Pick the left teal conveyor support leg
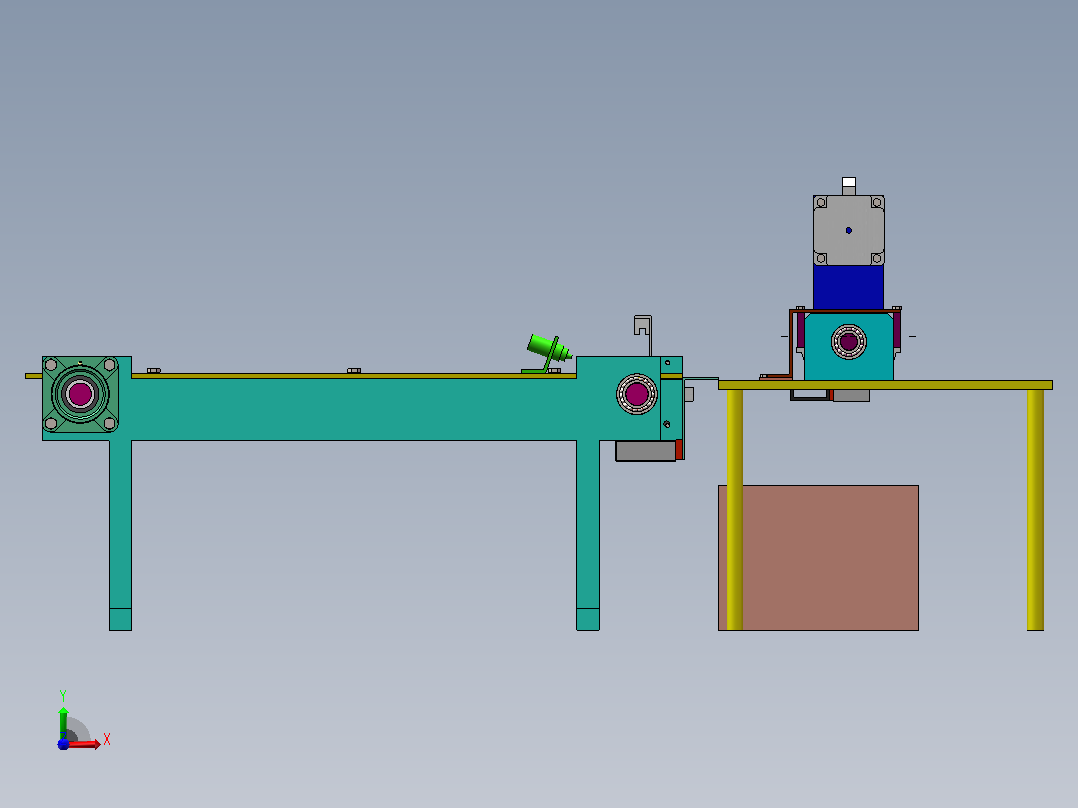This screenshot has width=1078, height=808. tap(120, 535)
